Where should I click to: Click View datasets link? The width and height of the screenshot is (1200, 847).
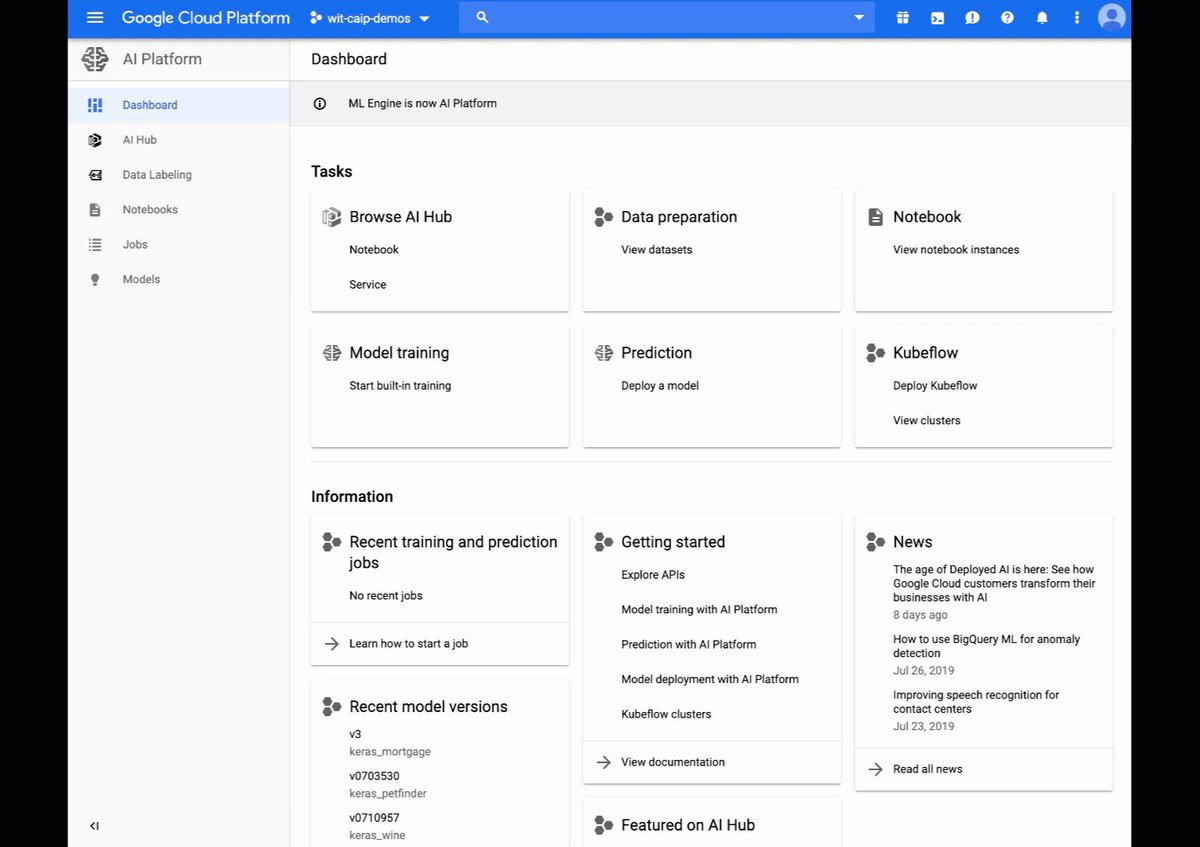[x=656, y=250]
